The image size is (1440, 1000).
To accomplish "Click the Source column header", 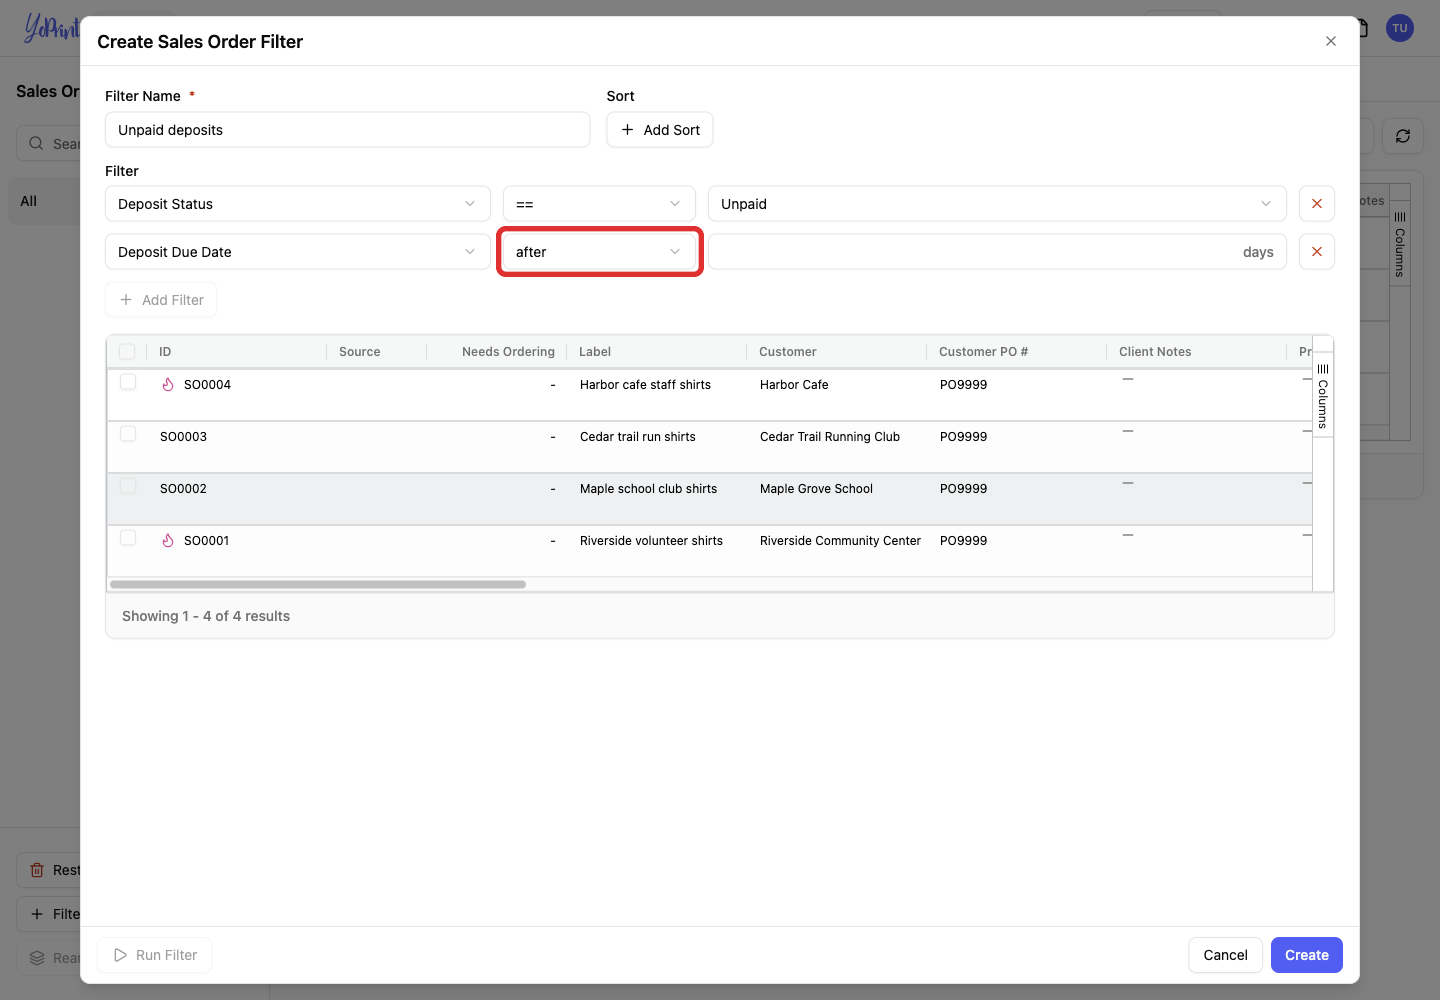I will click(x=360, y=352).
